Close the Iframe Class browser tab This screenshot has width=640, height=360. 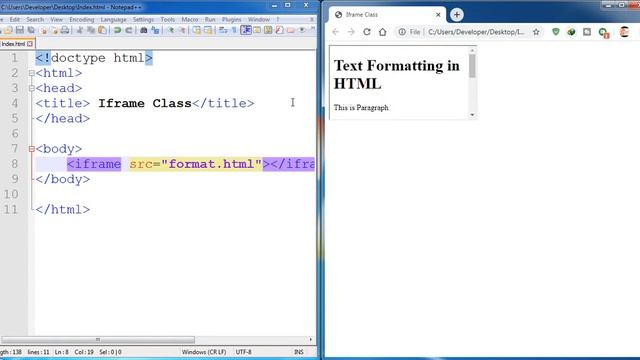pos(438,15)
